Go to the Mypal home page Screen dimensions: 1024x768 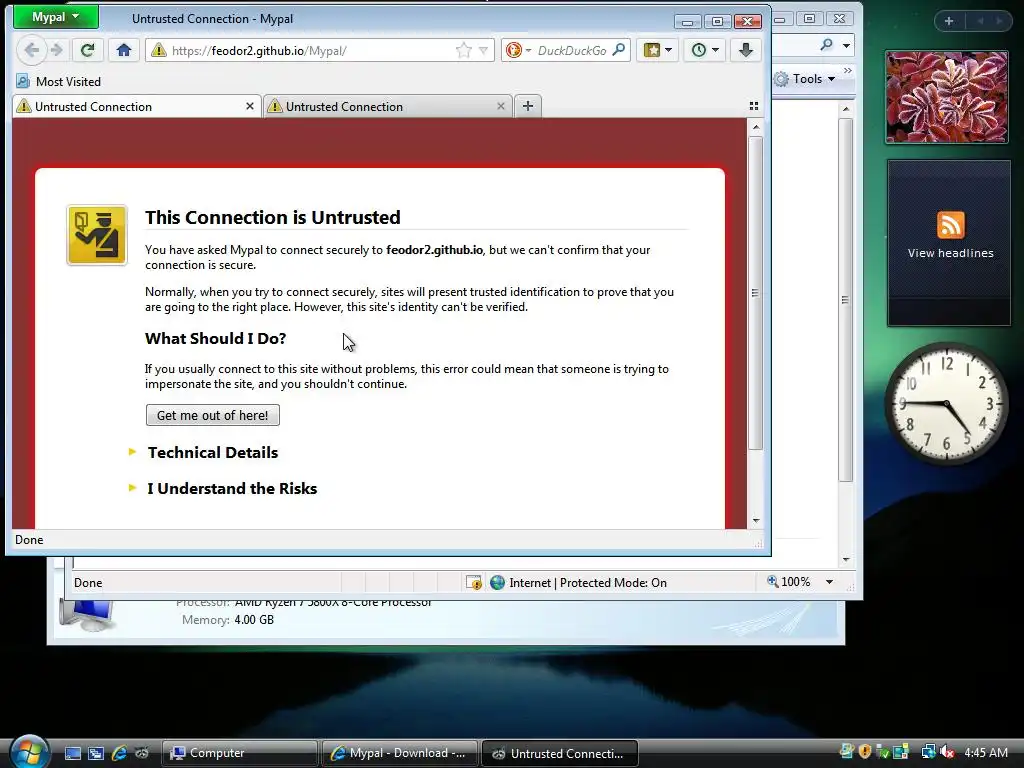(x=123, y=50)
